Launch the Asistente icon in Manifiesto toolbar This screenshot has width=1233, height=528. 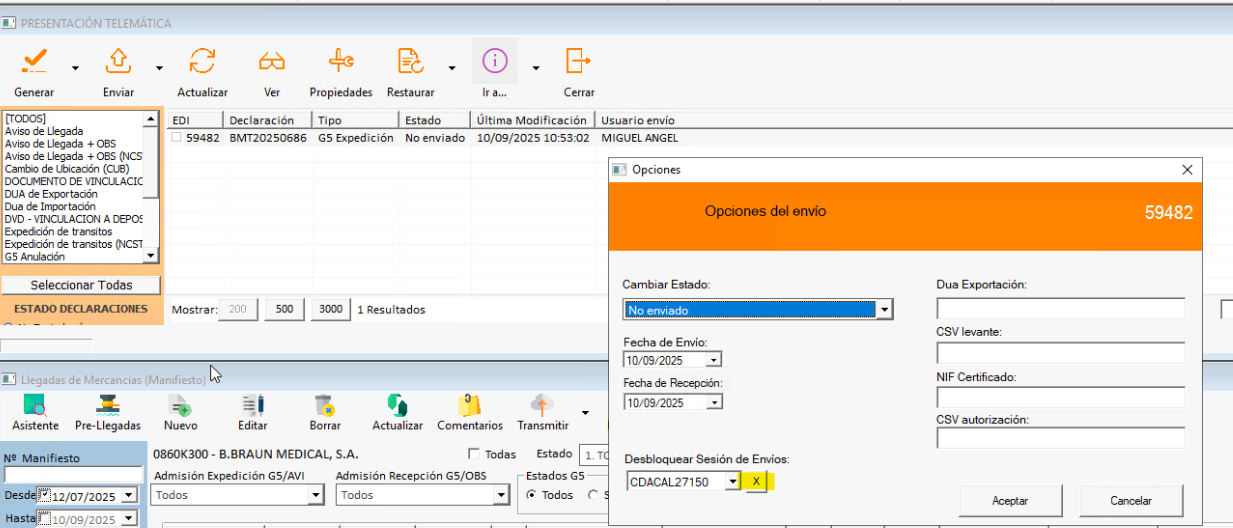[35, 405]
